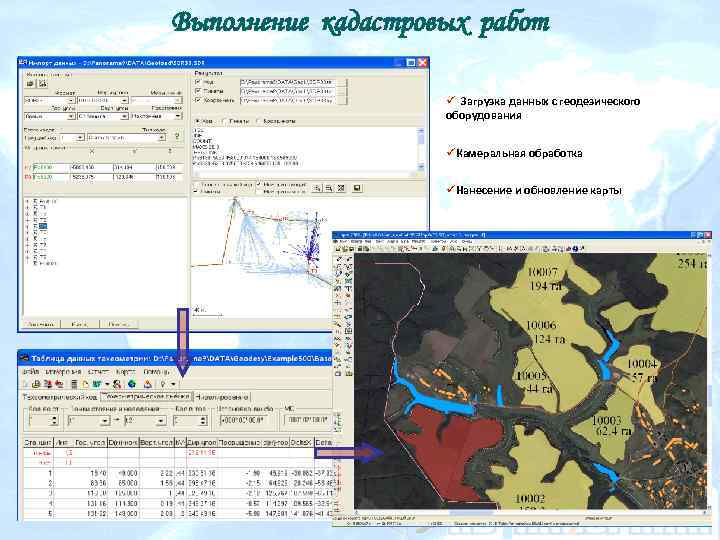Toggle the first checkbox under Результат
This screenshot has width=720, height=540.
coord(198,83)
